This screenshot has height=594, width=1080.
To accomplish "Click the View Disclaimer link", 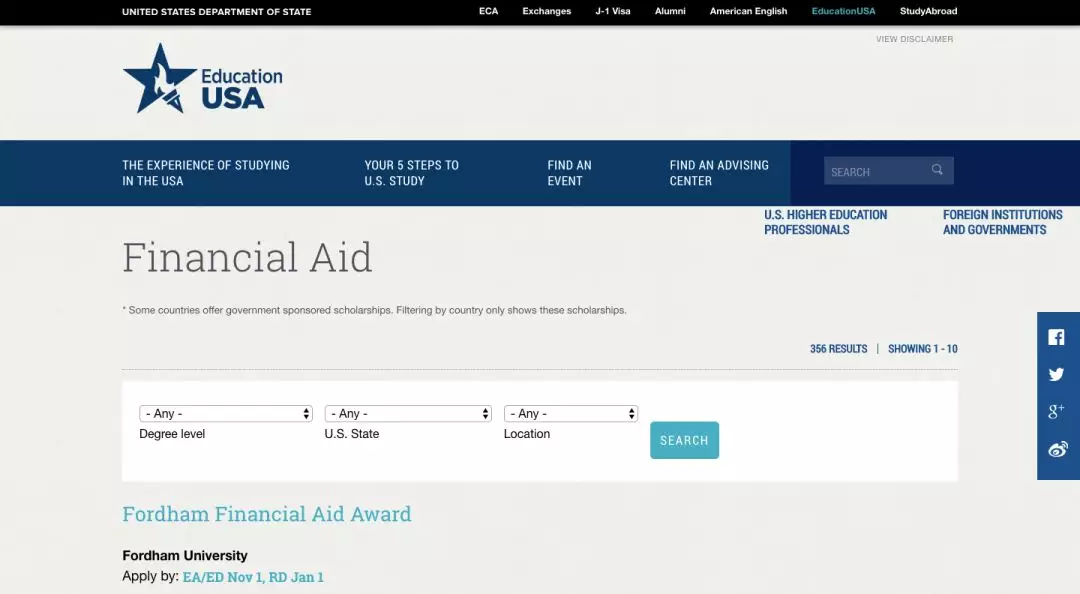I will [x=915, y=39].
